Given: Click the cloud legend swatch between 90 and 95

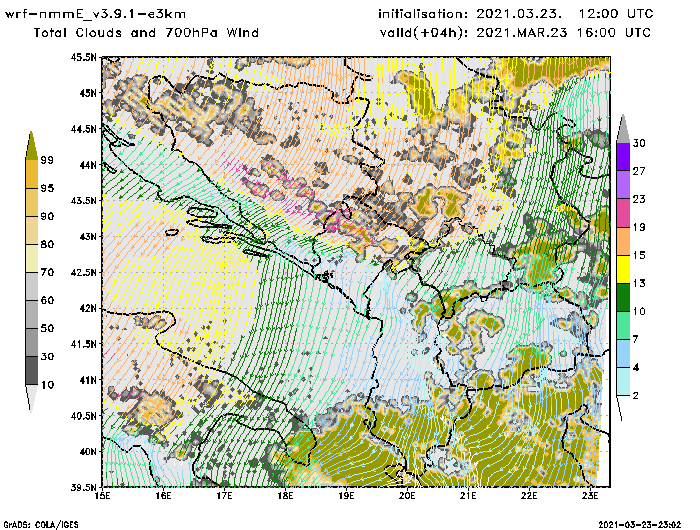Looking at the screenshot, I should click(32, 202).
